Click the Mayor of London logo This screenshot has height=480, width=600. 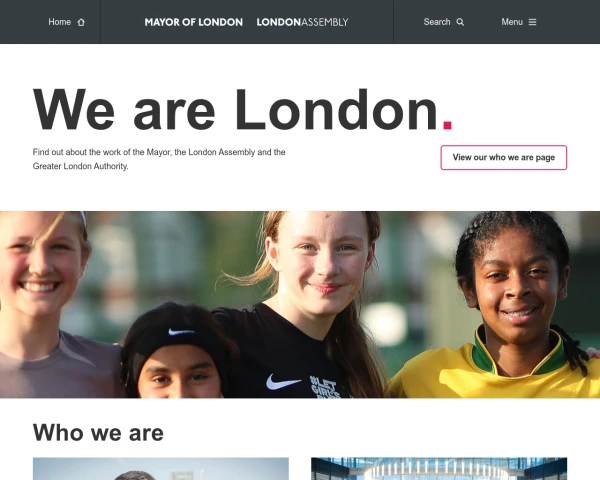(x=194, y=22)
